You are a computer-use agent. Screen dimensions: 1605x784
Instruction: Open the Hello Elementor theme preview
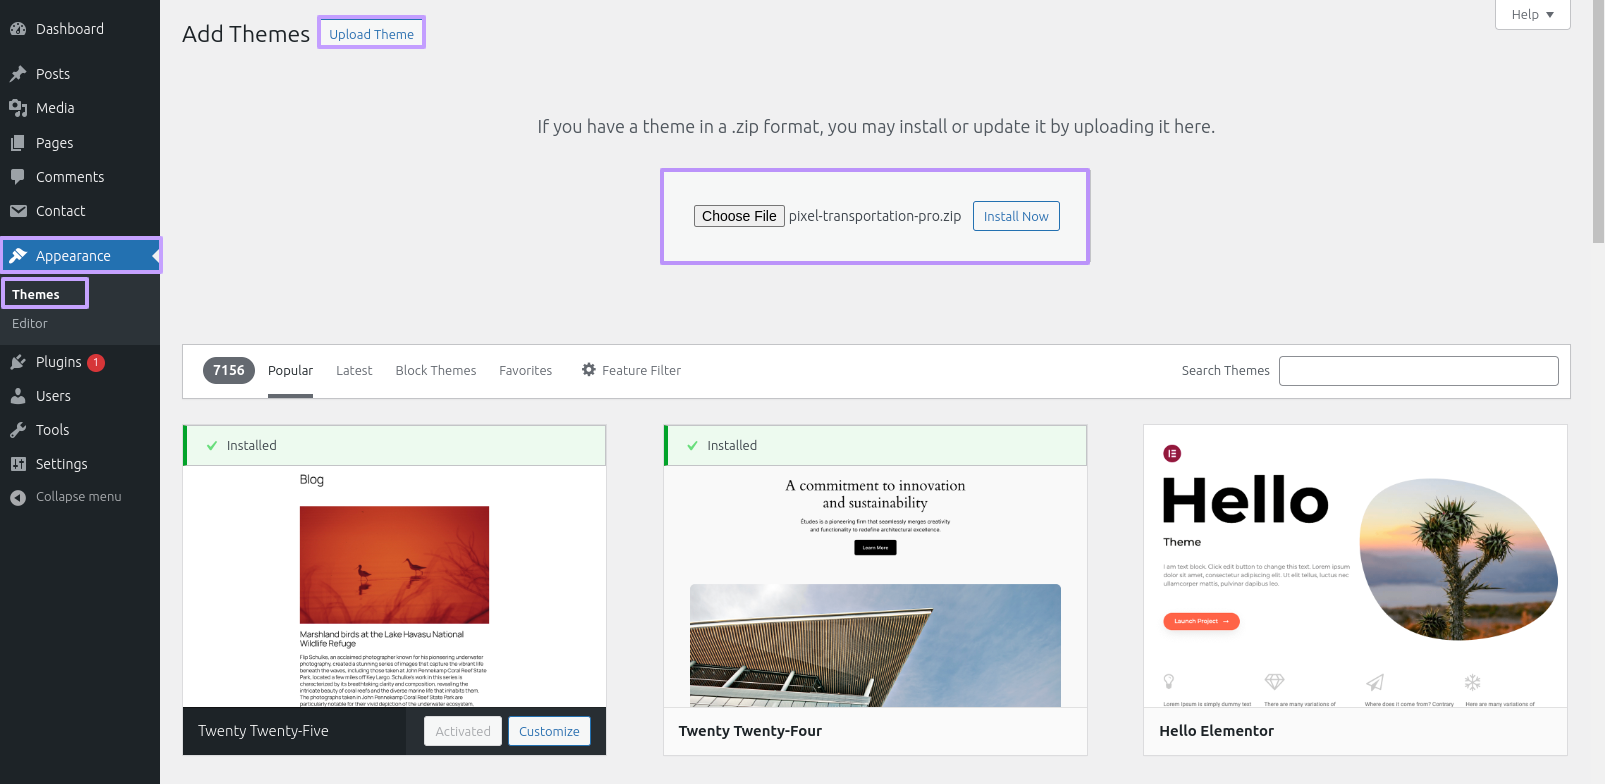(x=1355, y=566)
